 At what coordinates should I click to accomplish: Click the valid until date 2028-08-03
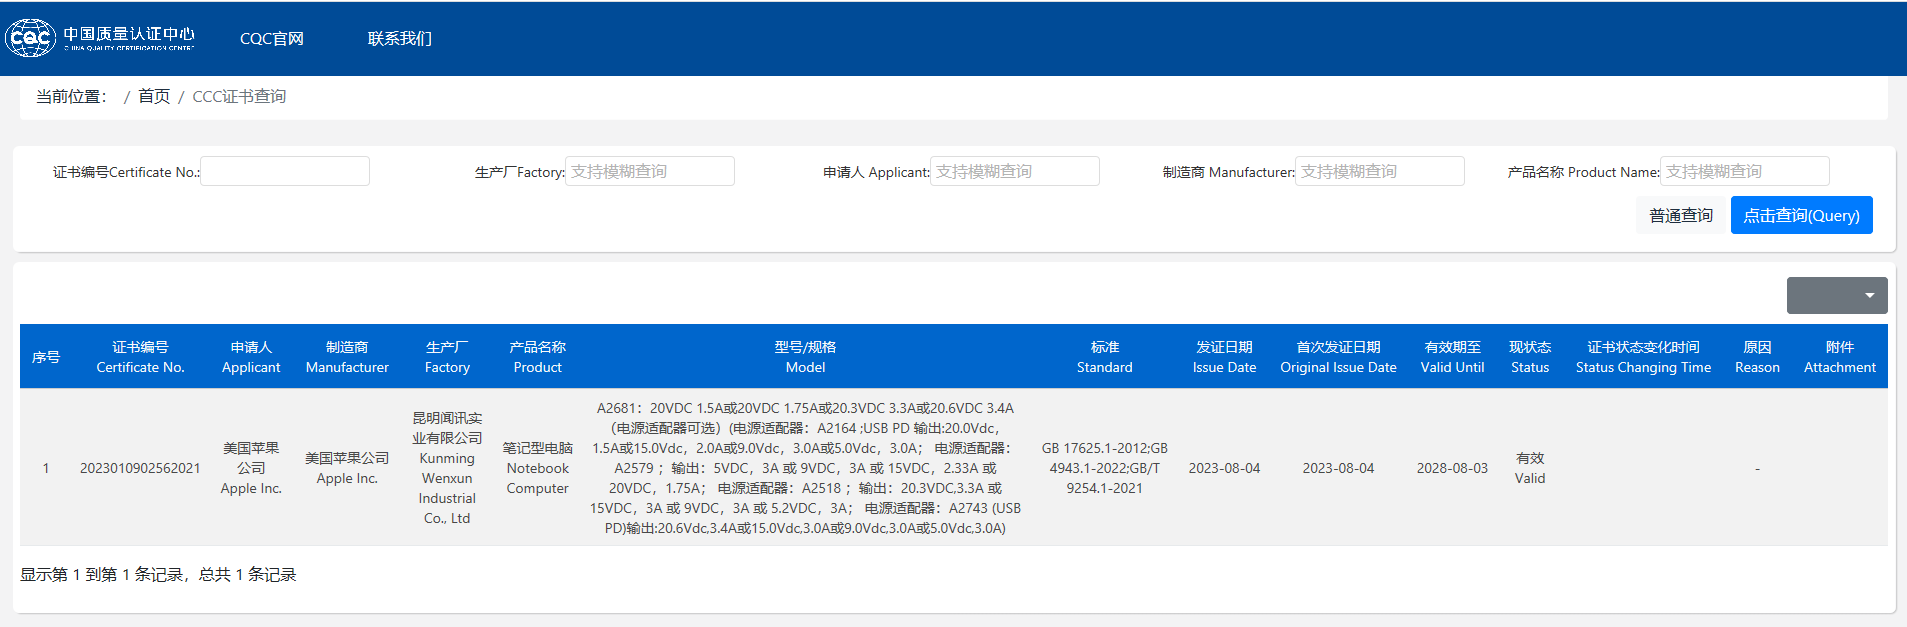click(1452, 468)
